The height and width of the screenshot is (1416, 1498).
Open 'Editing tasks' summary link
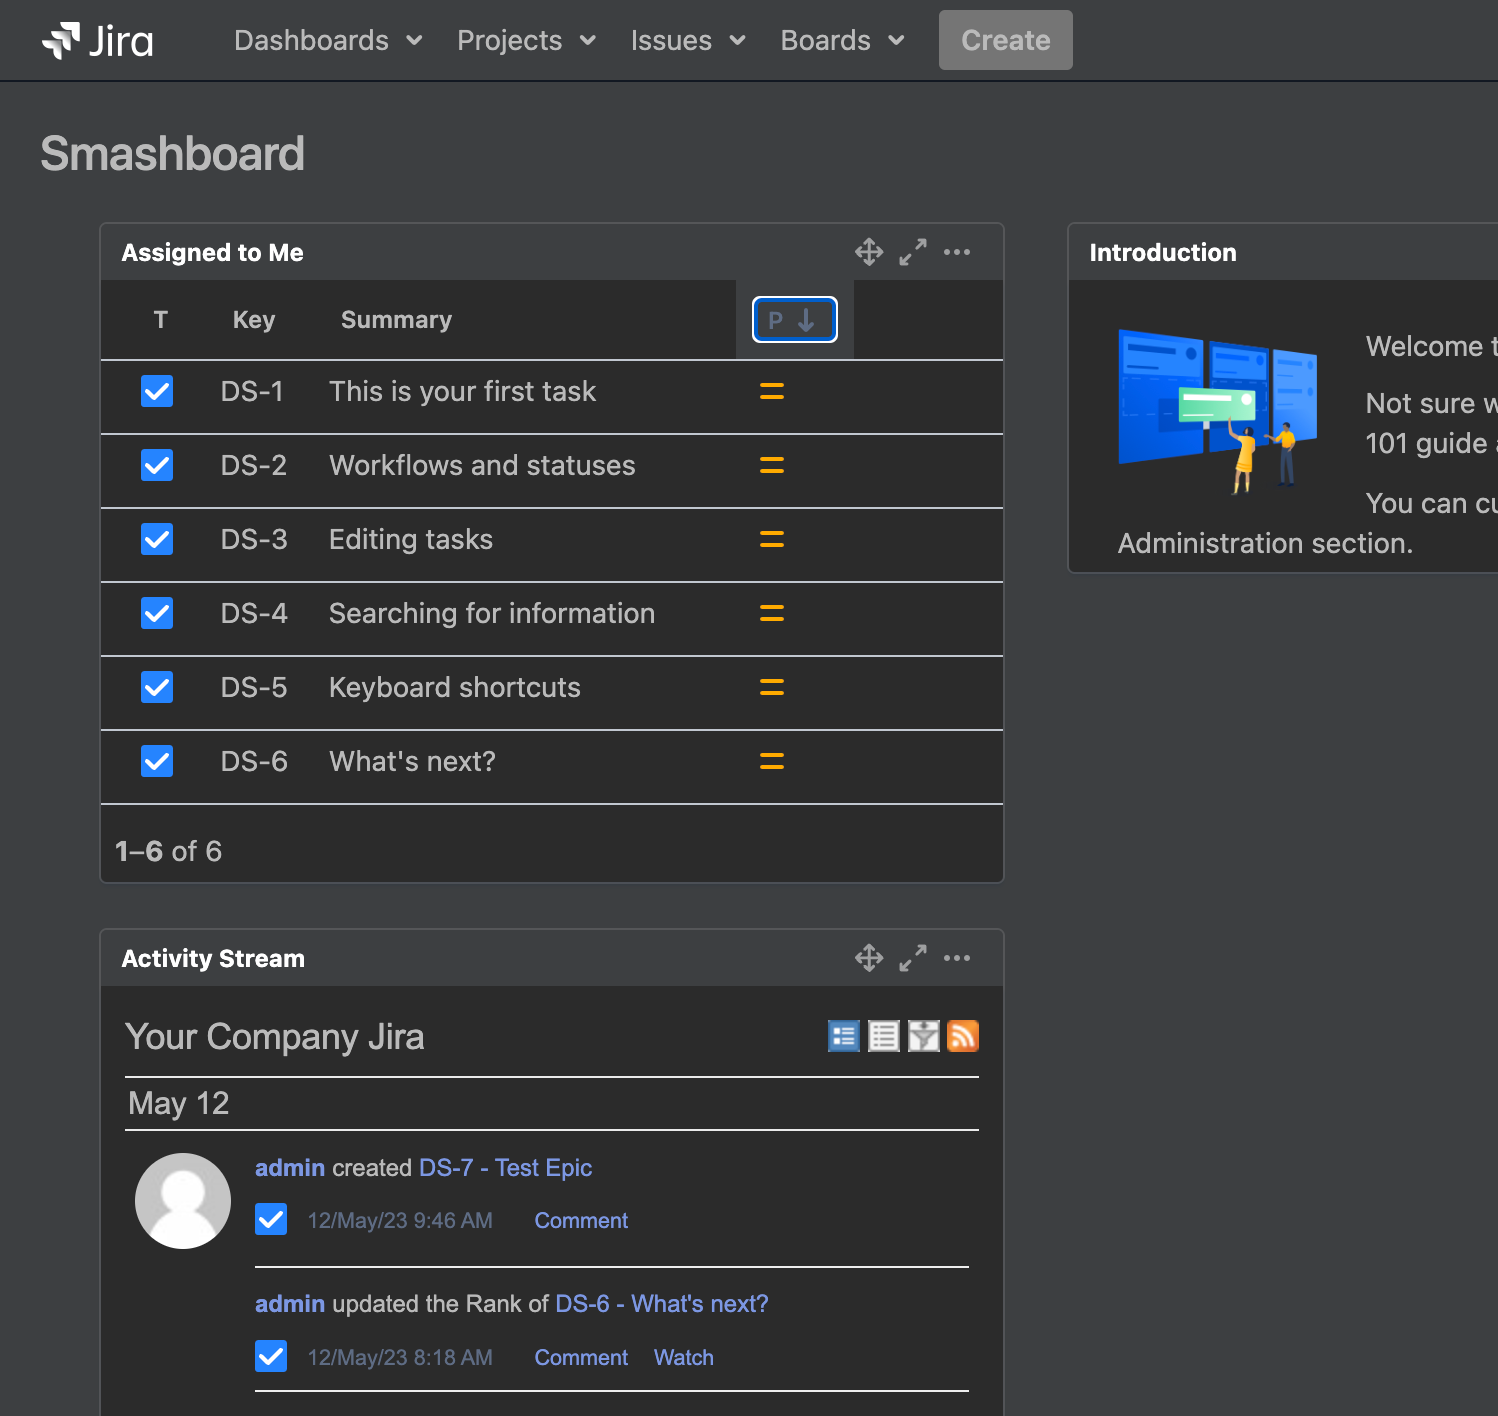coord(411,539)
